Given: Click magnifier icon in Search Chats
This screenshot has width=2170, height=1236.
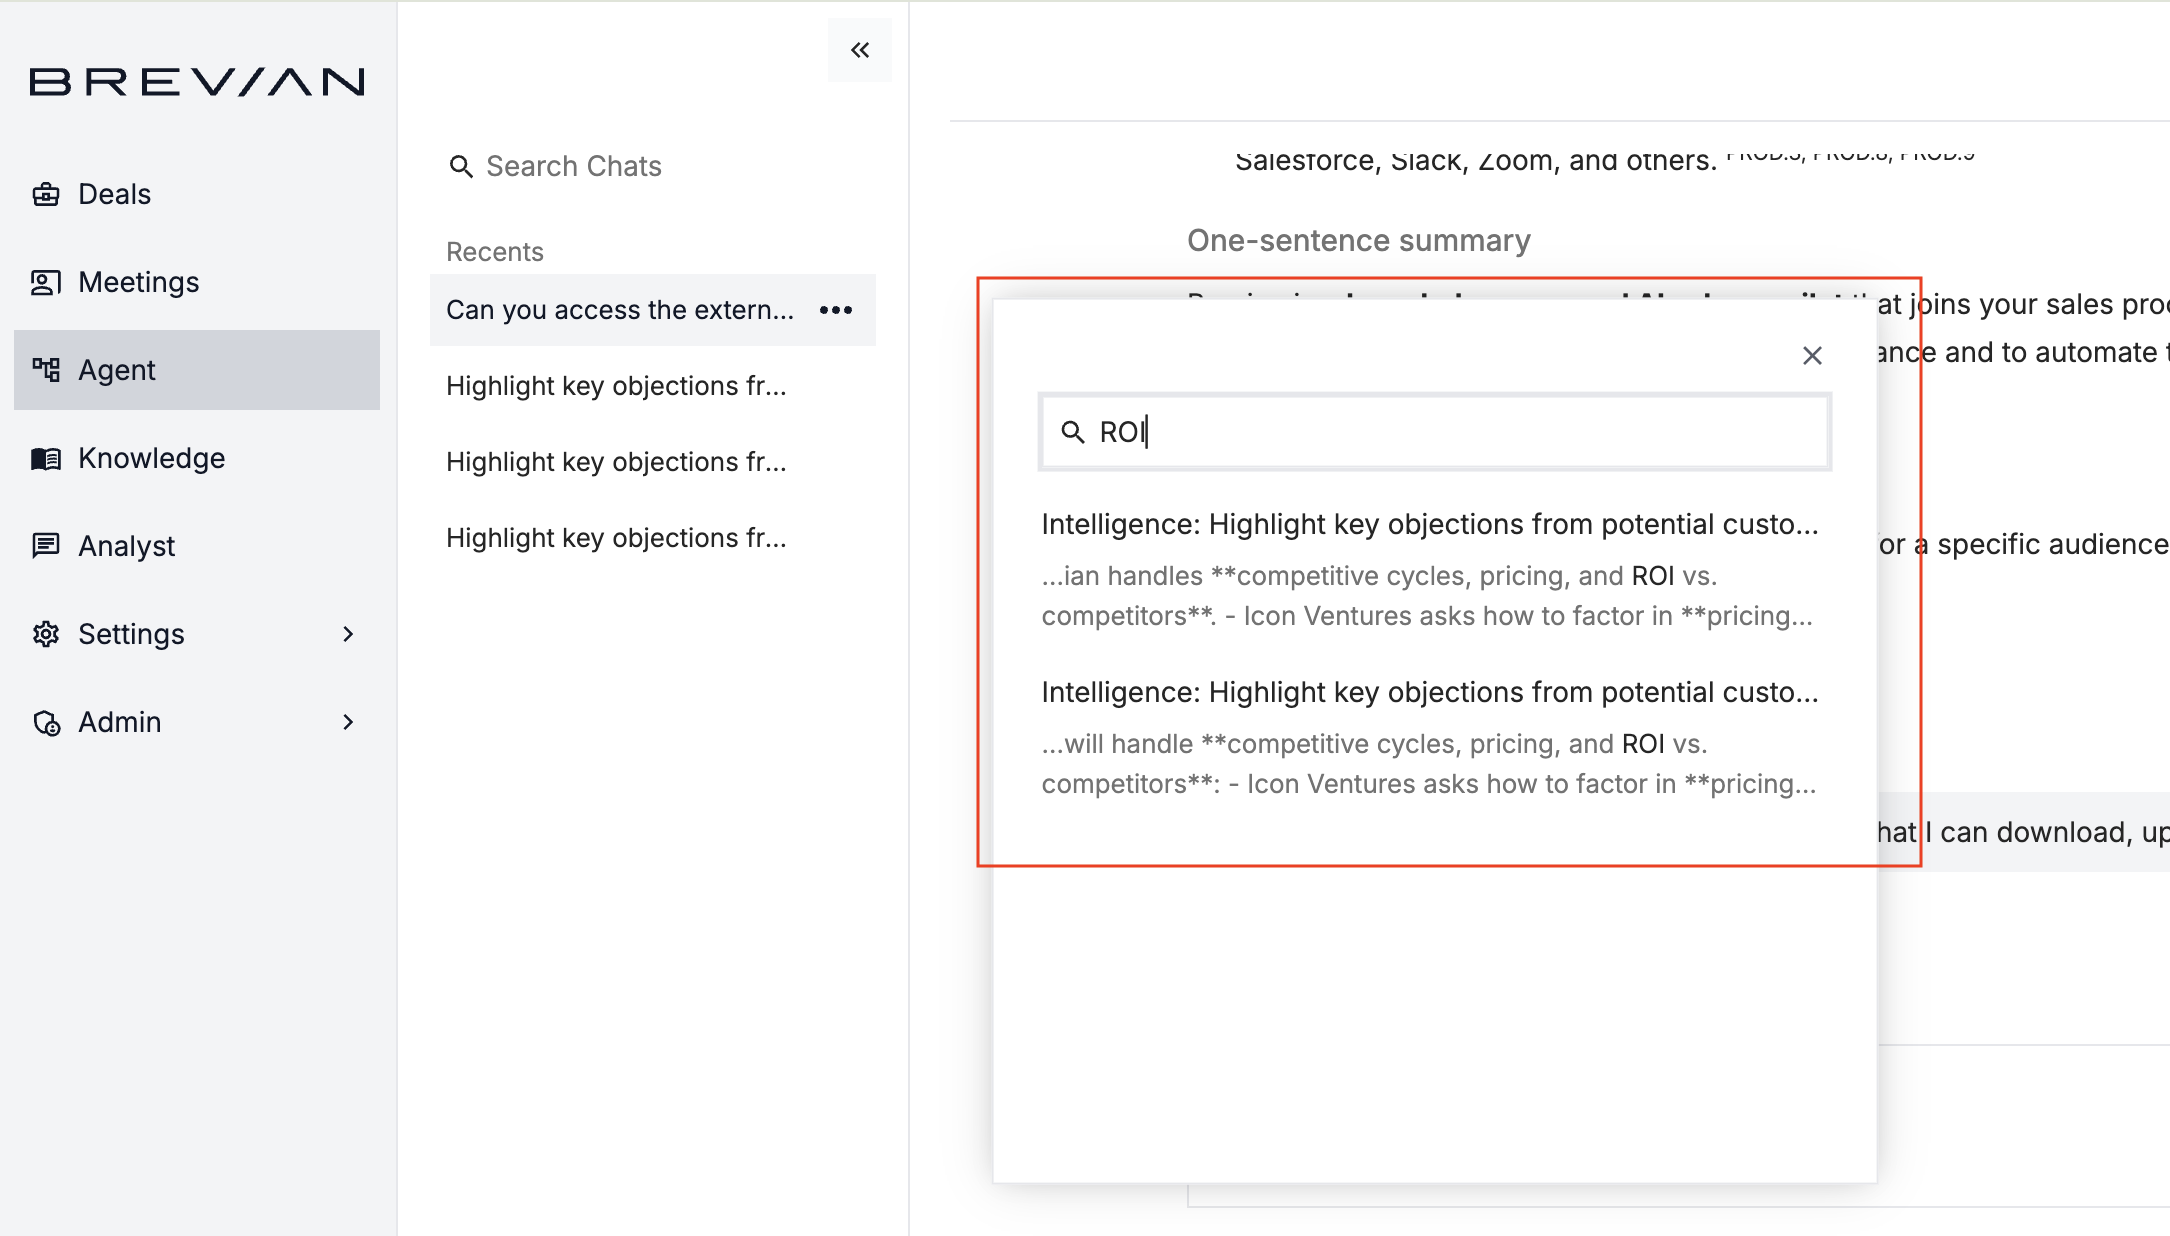Looking at the screenshot, I should tap(461, 166).
